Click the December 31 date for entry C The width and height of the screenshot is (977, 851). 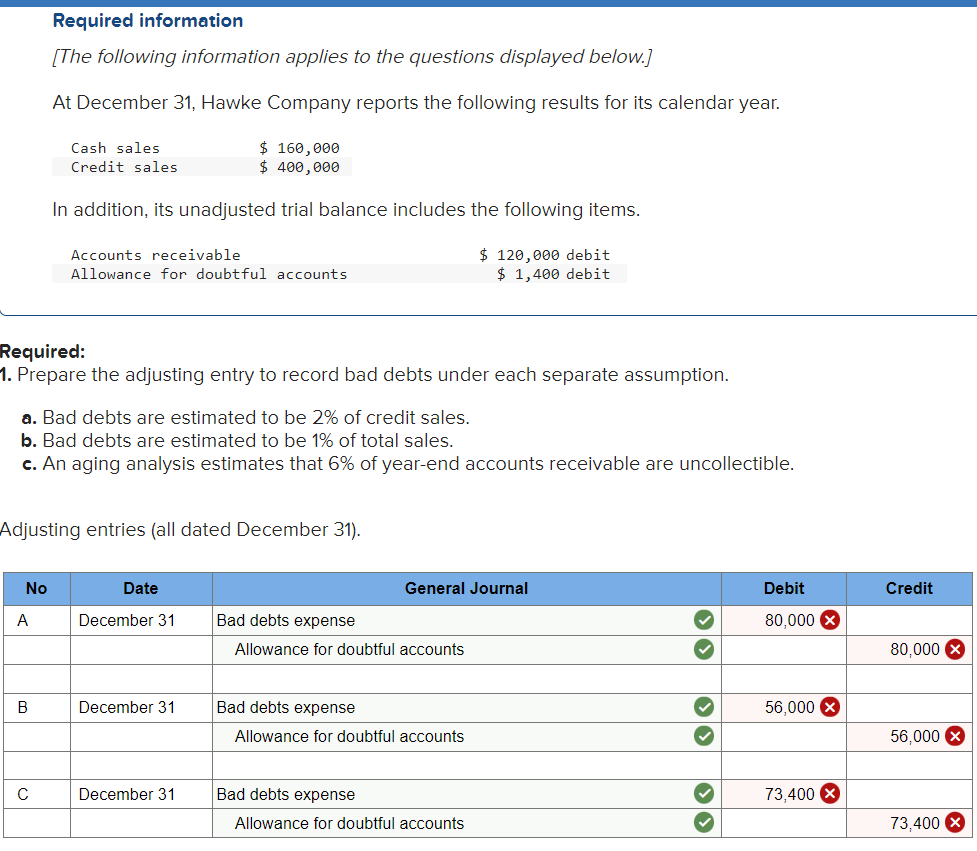[x=126, y=794]
